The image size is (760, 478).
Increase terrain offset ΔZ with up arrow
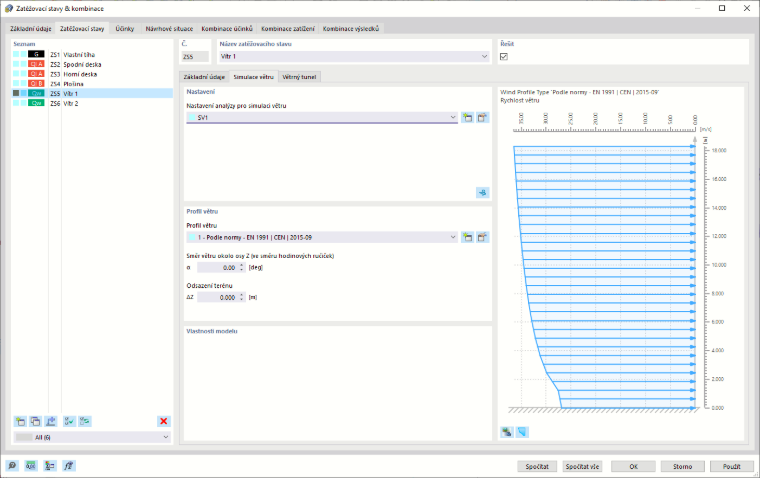(242, 295)
